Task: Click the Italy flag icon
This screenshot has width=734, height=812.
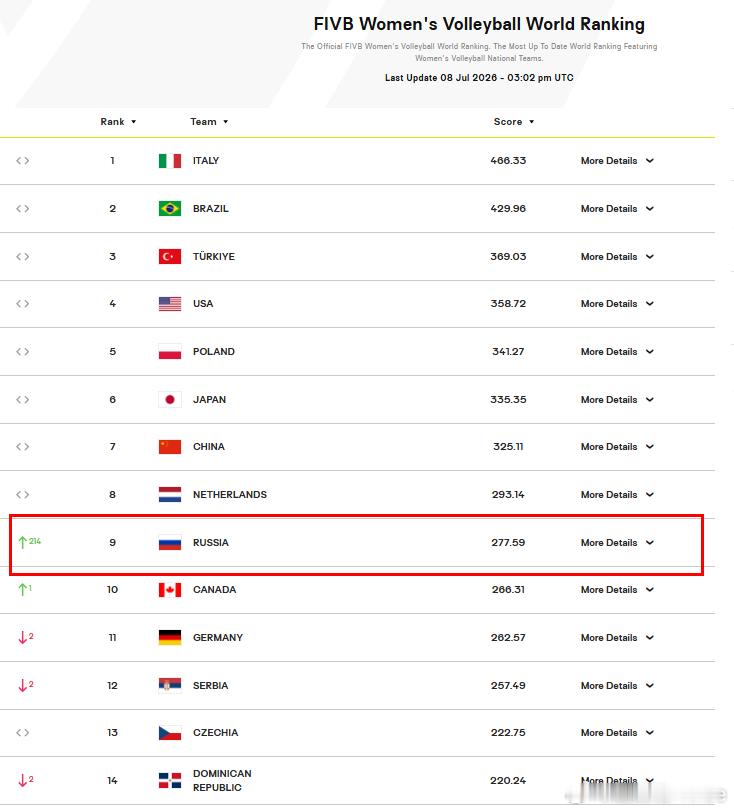Action: (170, 161)
